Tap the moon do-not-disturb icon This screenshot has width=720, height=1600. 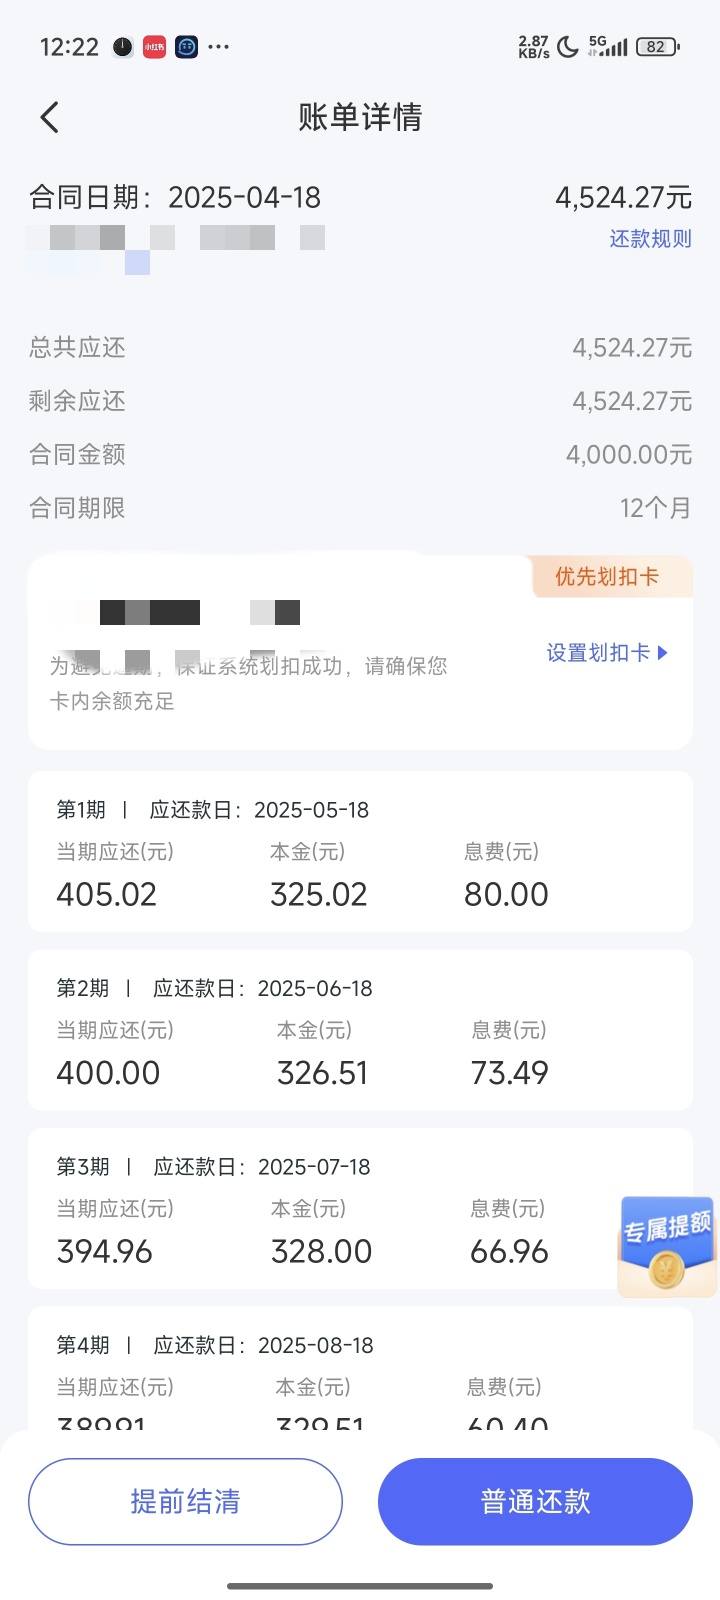click(x=568, y=46)
